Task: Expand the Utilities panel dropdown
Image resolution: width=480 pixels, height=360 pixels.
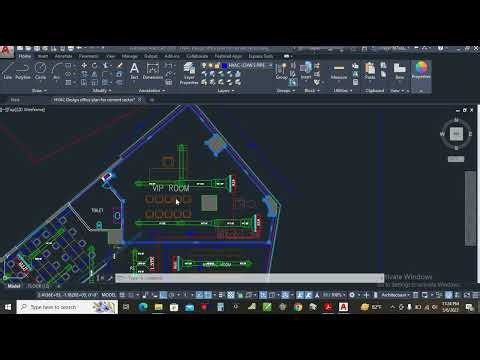Action: pyautogui.click(x=343, y=90)
